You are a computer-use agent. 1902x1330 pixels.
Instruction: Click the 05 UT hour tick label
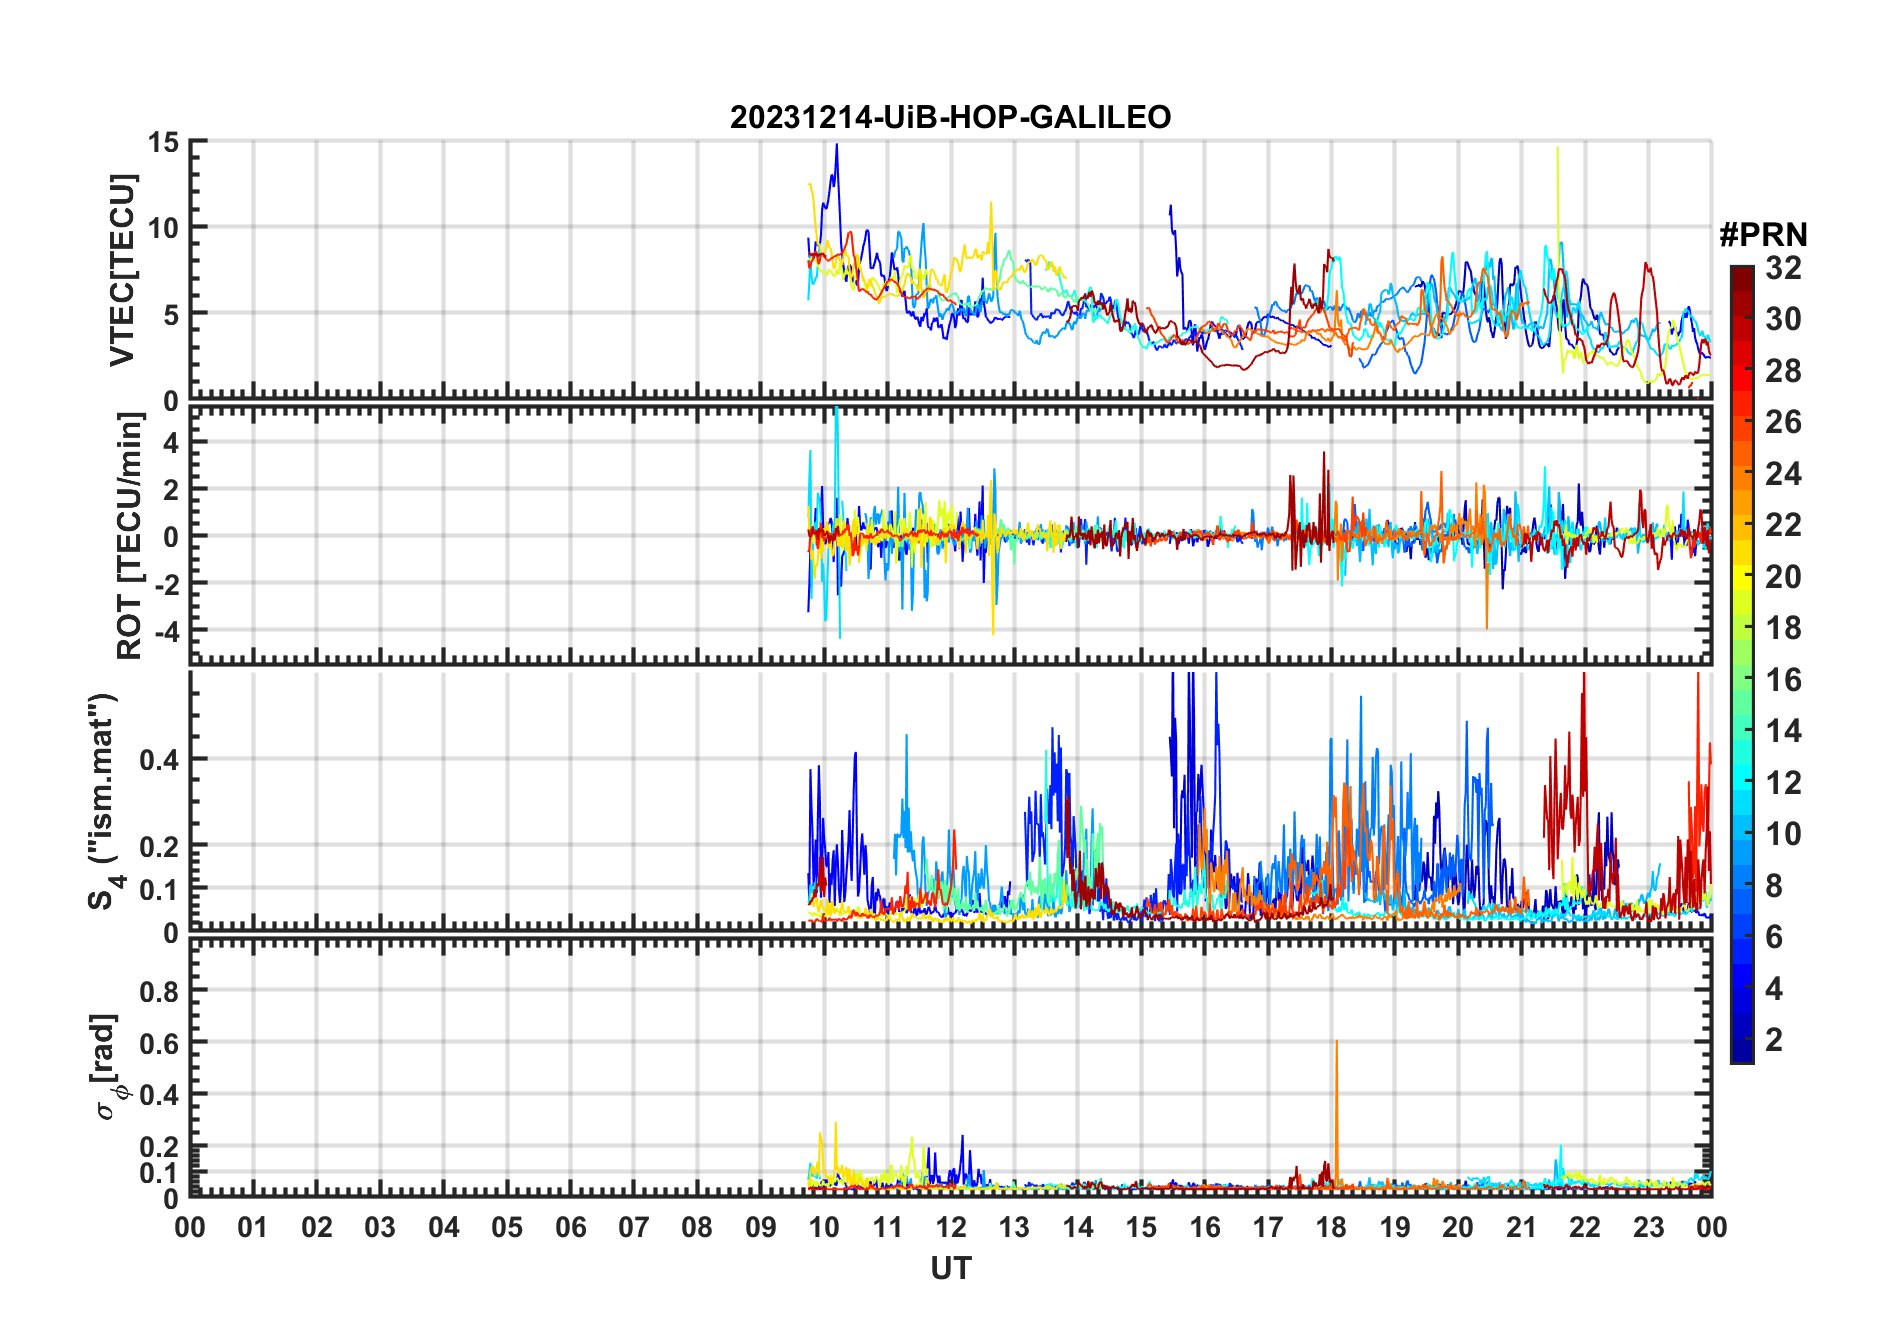click(507, 1227)
